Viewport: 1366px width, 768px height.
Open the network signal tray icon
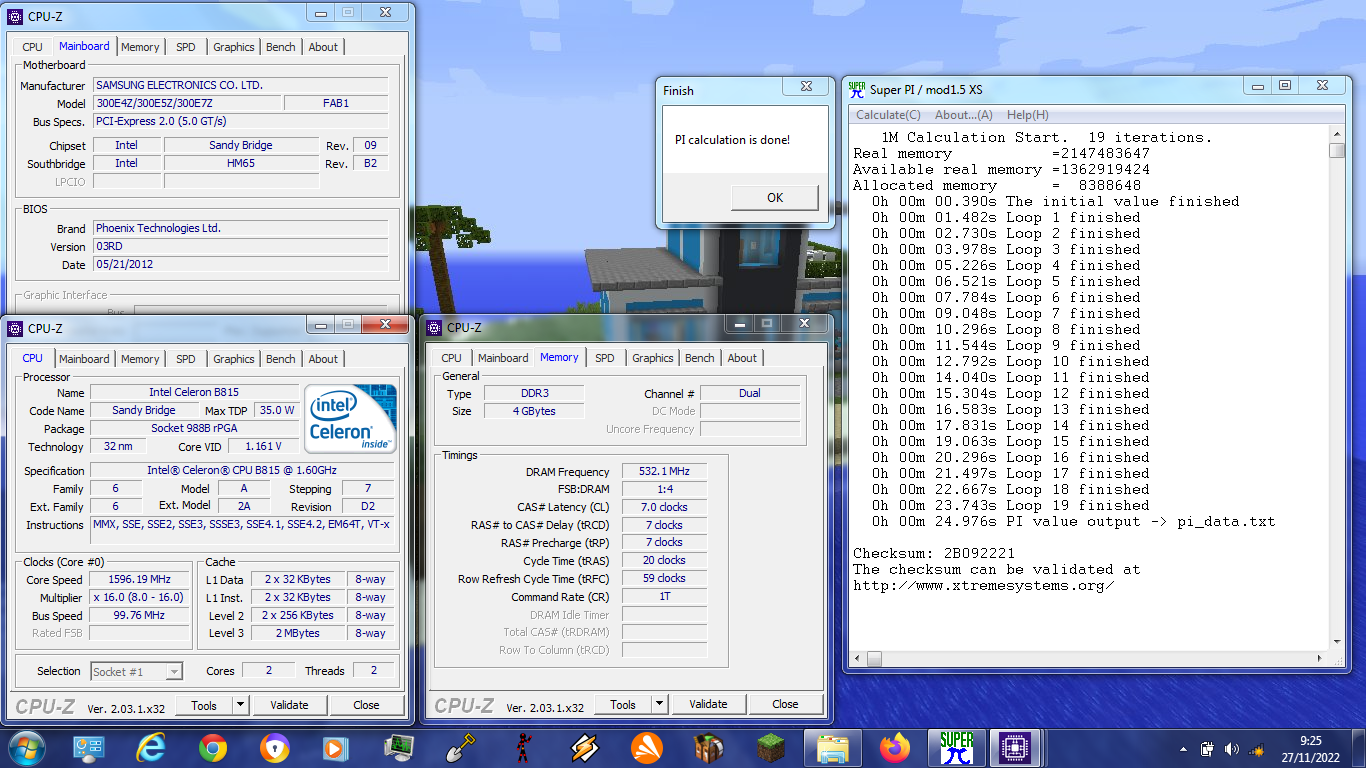pyautogui.click(x=1257, y=749)
